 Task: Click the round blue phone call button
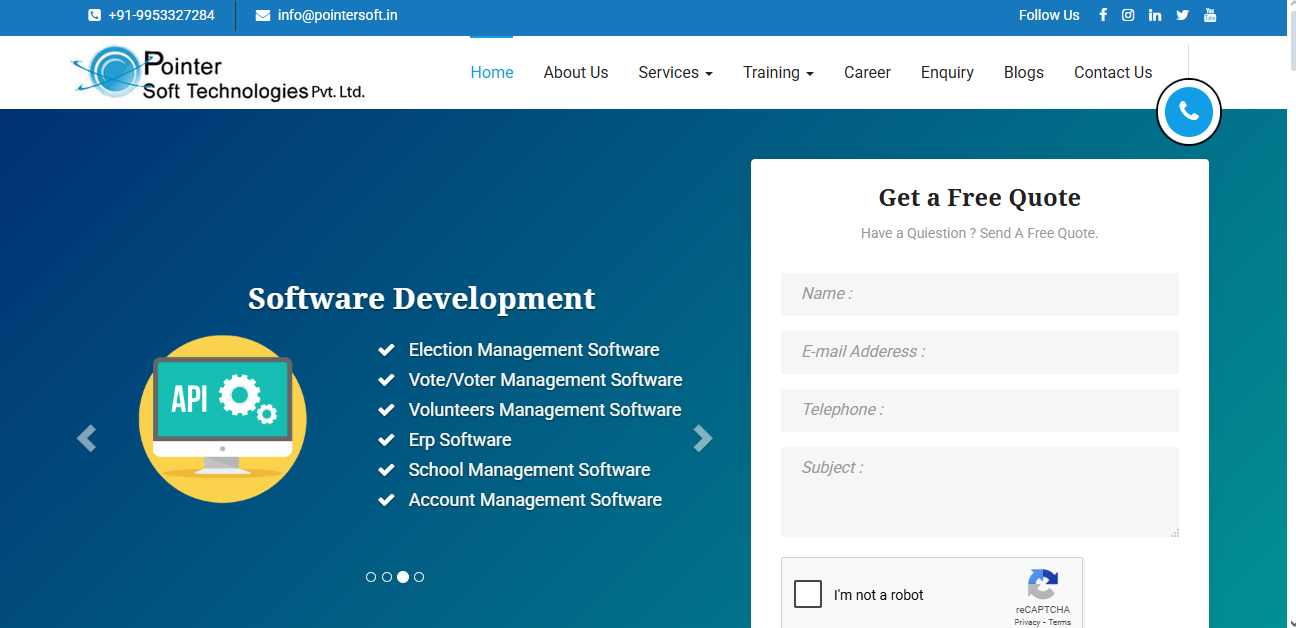tap(1188, 111)
